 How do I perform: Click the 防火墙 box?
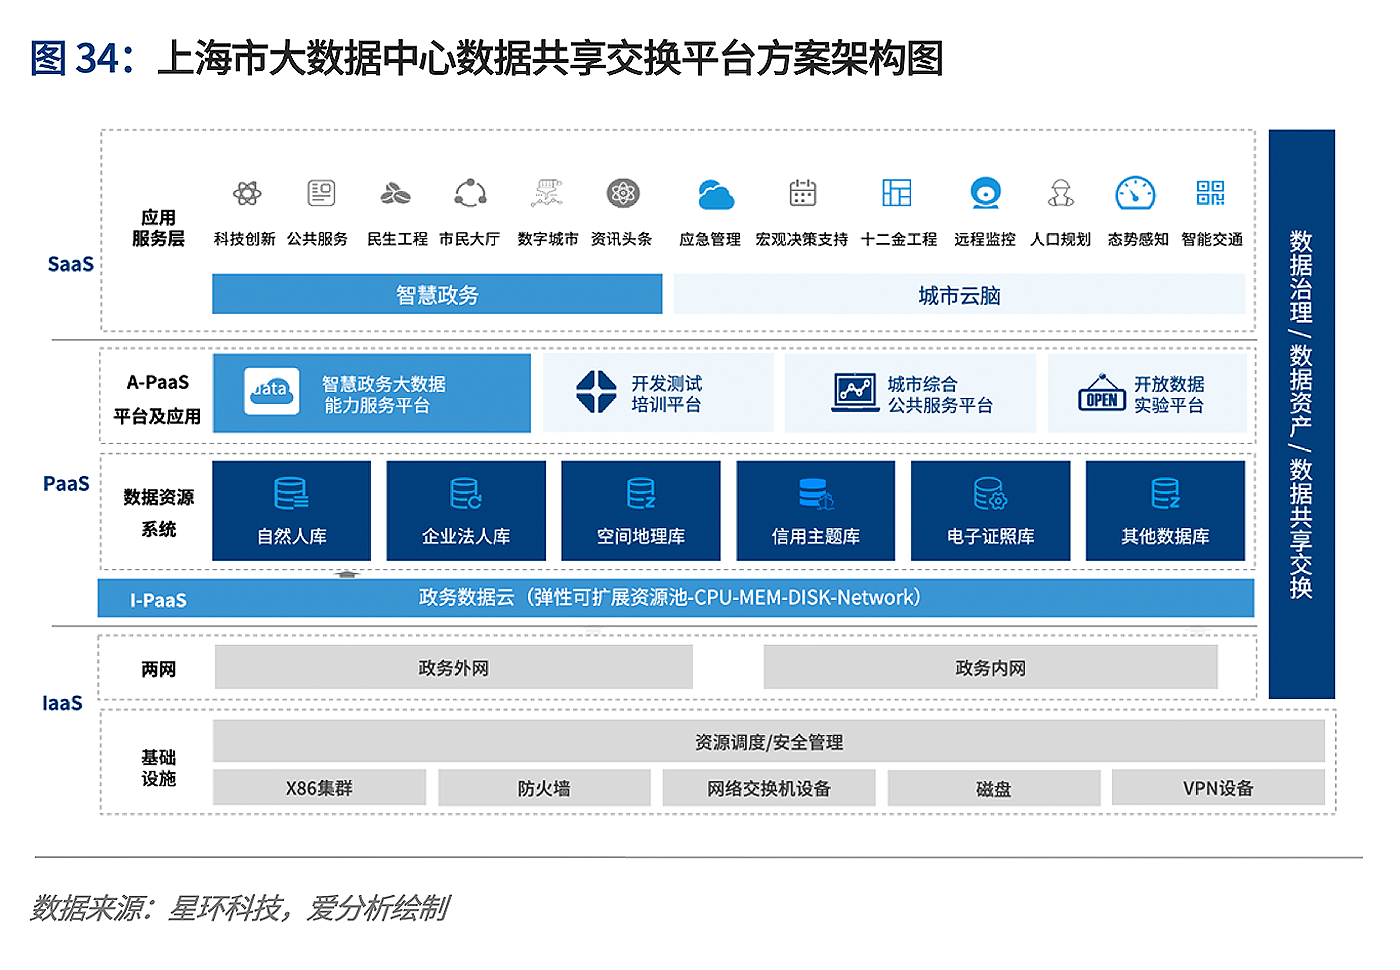click(x=544, y=788)
